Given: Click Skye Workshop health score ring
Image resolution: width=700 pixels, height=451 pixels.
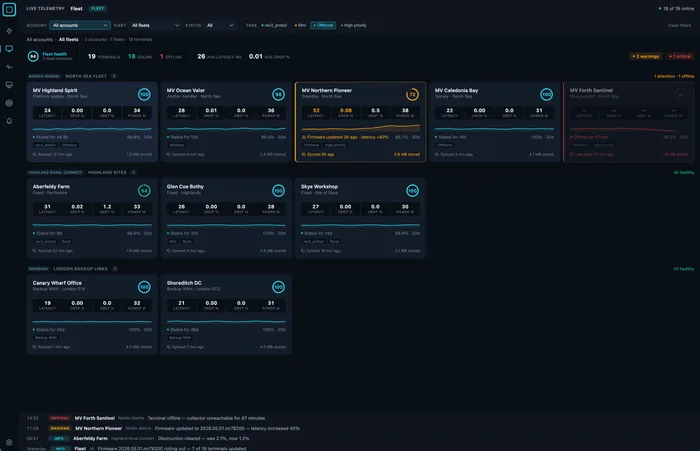Looking at the screenshot, I should click(412, 191).
